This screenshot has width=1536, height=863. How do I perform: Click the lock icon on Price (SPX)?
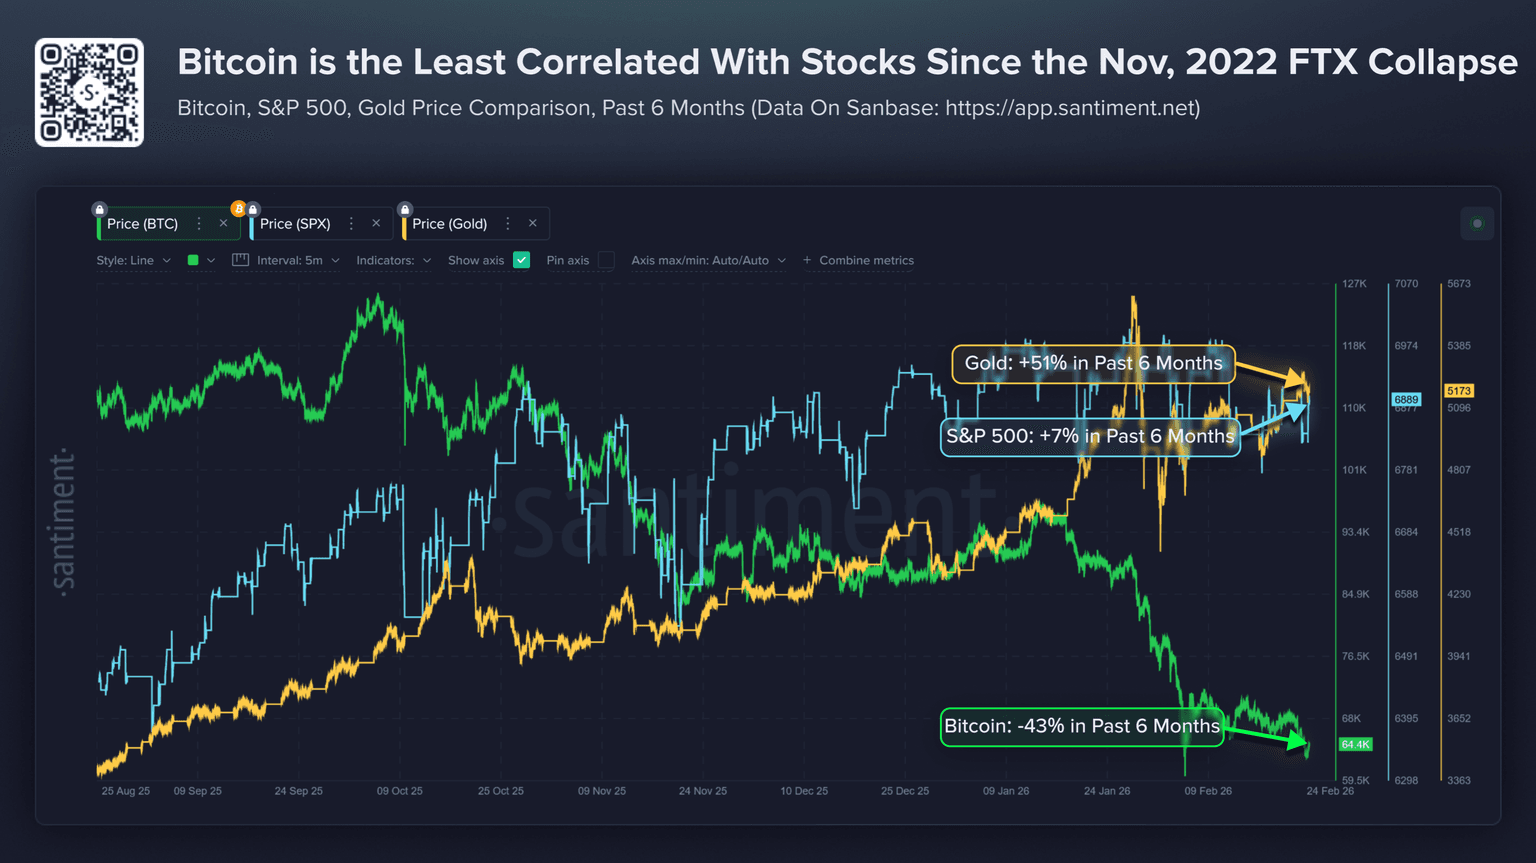coord(253,210)
